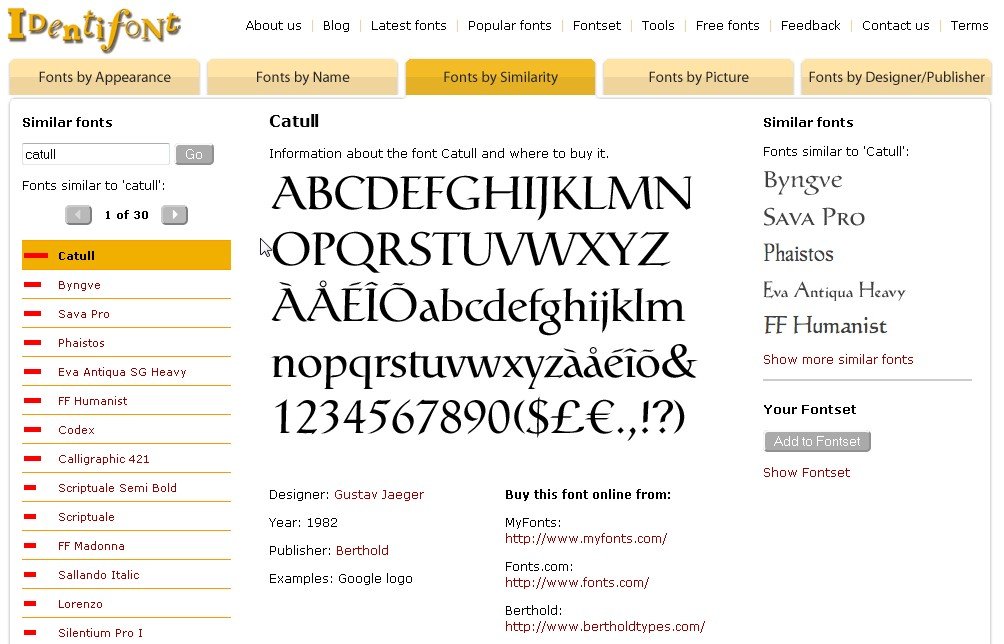This screenshot has height=644, width=1004.
Task: Click the previous page arrow
Action: coord(78,215)
